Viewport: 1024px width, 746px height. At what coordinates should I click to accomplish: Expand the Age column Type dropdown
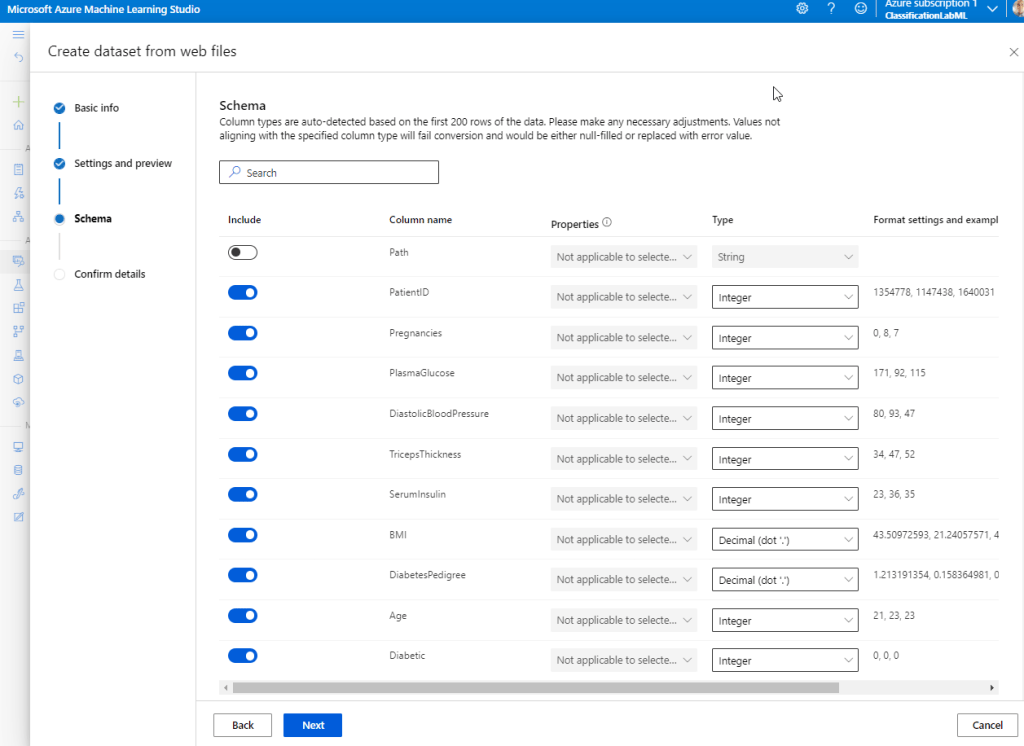[784, 621]
